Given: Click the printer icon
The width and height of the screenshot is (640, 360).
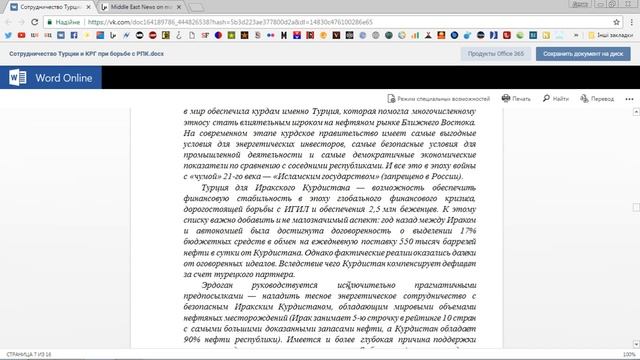Looking at the screenshot, I should (x=506, y=98).
